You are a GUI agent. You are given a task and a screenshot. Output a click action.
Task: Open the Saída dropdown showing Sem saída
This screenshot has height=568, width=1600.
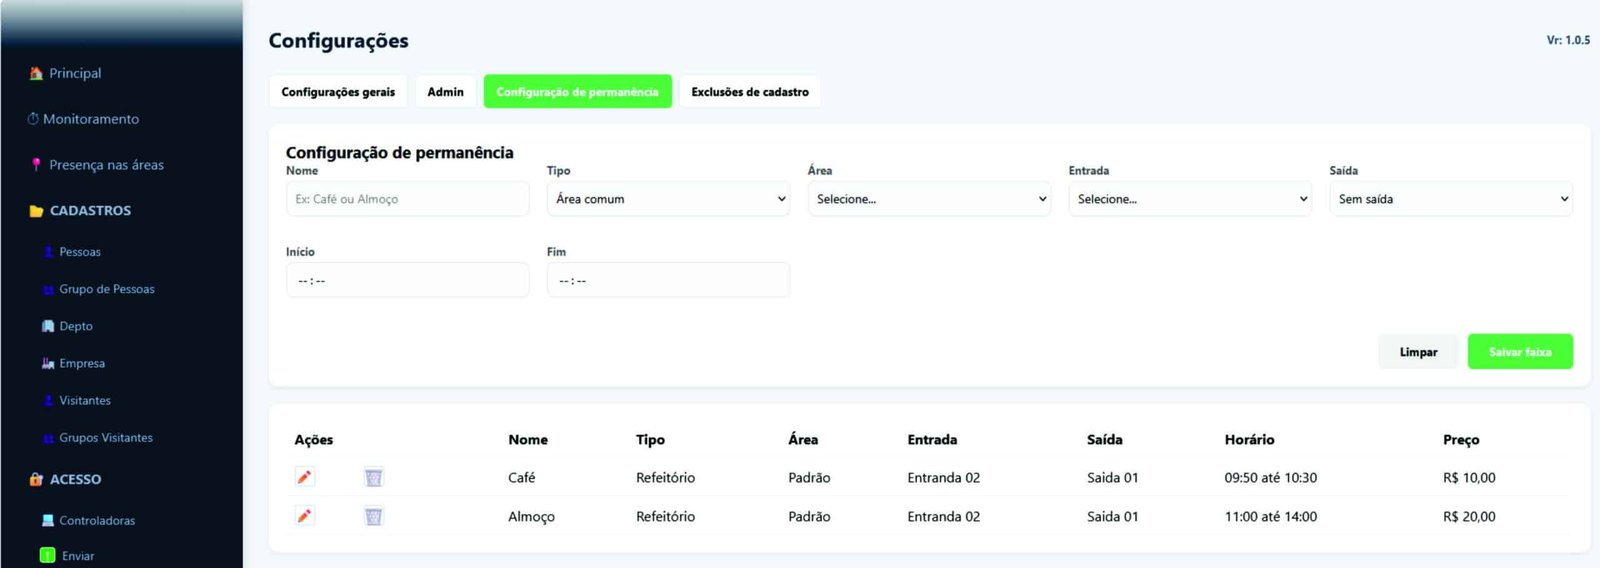pyautogui.click(x=1451, y=199)
